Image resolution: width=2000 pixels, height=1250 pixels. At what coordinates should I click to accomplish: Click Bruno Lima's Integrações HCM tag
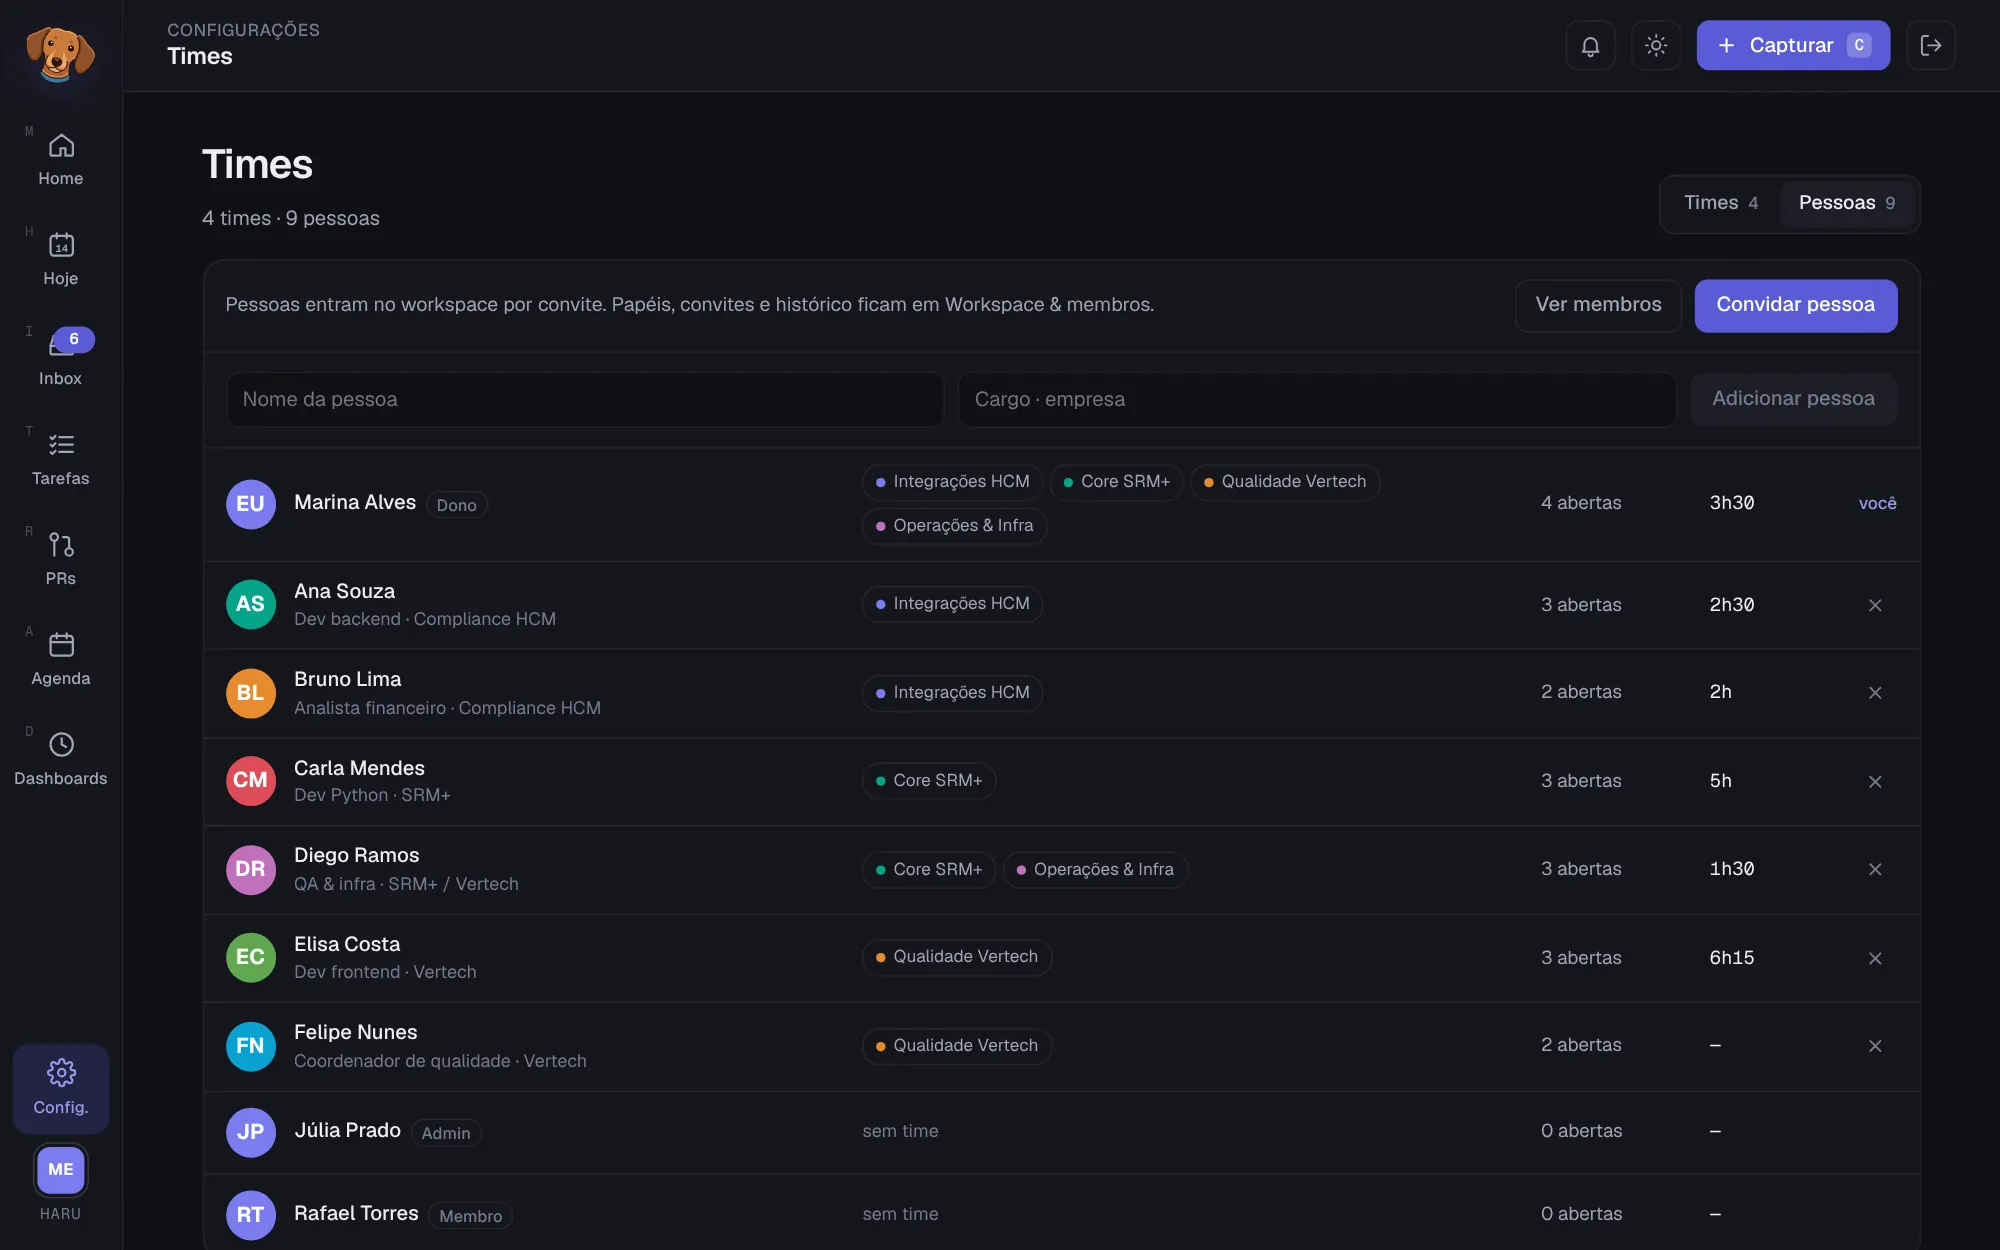(x=952, y=693)
